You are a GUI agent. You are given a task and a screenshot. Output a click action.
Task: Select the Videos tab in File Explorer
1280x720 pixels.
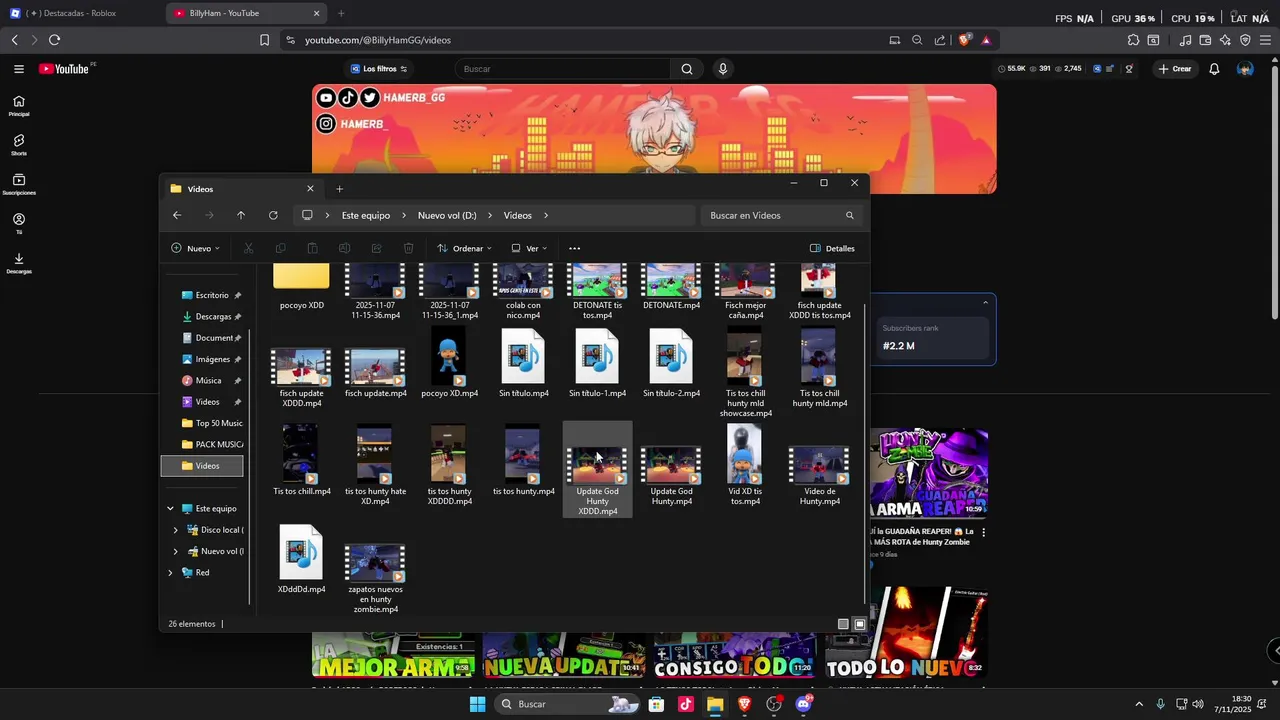(240, 189)
